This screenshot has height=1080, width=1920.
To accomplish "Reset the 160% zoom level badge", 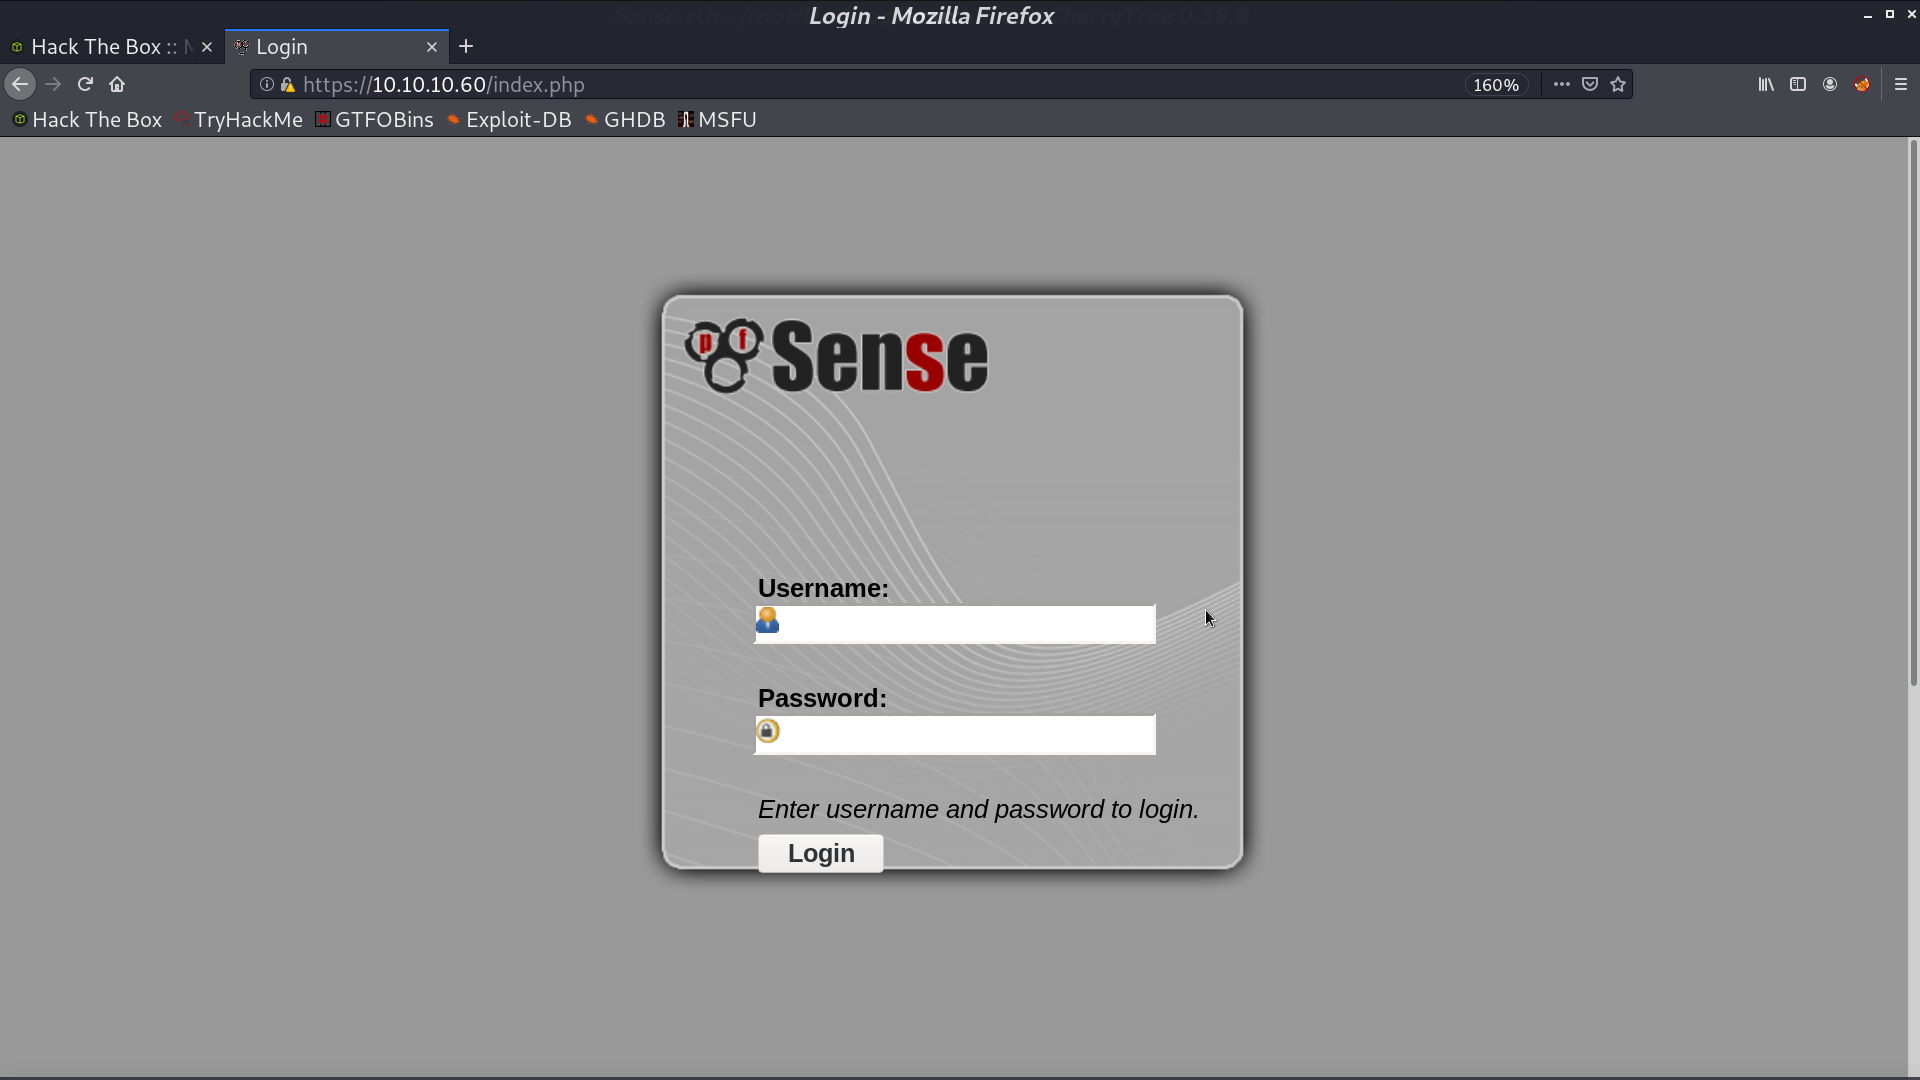I will click(x=1496, y=85).
